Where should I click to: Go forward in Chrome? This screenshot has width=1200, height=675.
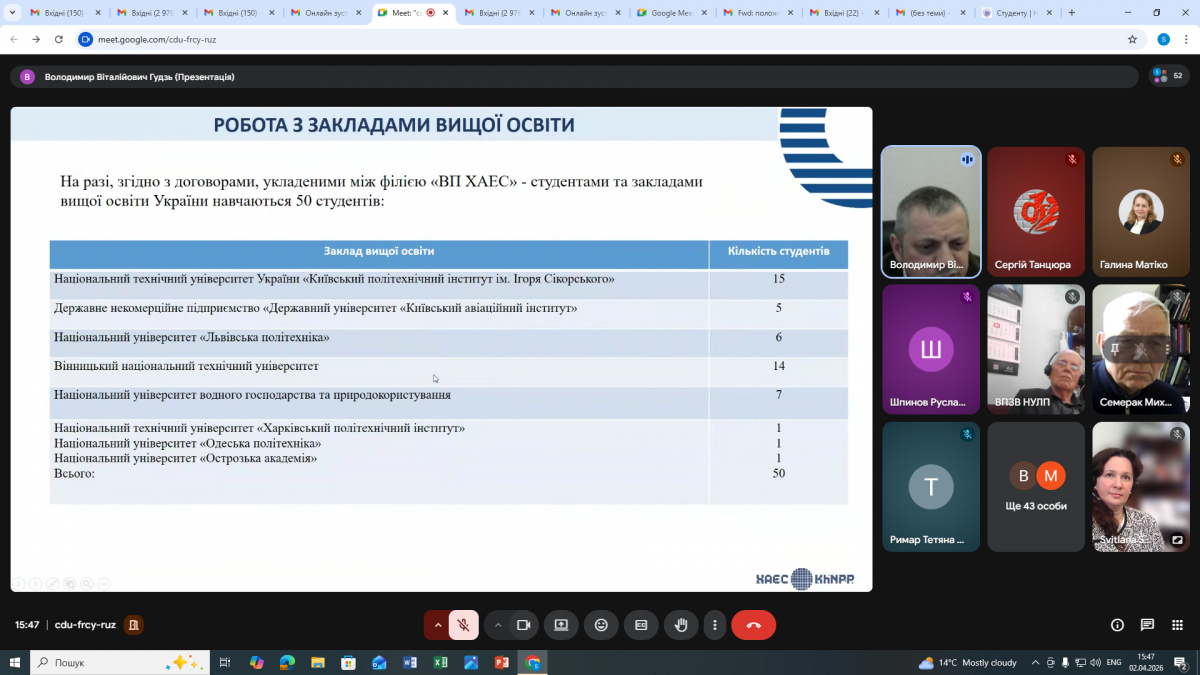point(37,39)
